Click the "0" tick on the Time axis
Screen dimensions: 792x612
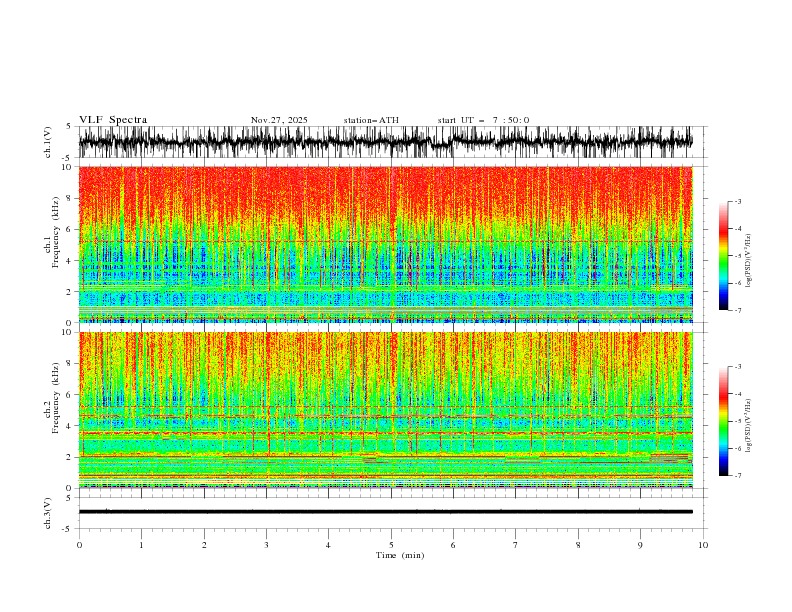point(79,545)
